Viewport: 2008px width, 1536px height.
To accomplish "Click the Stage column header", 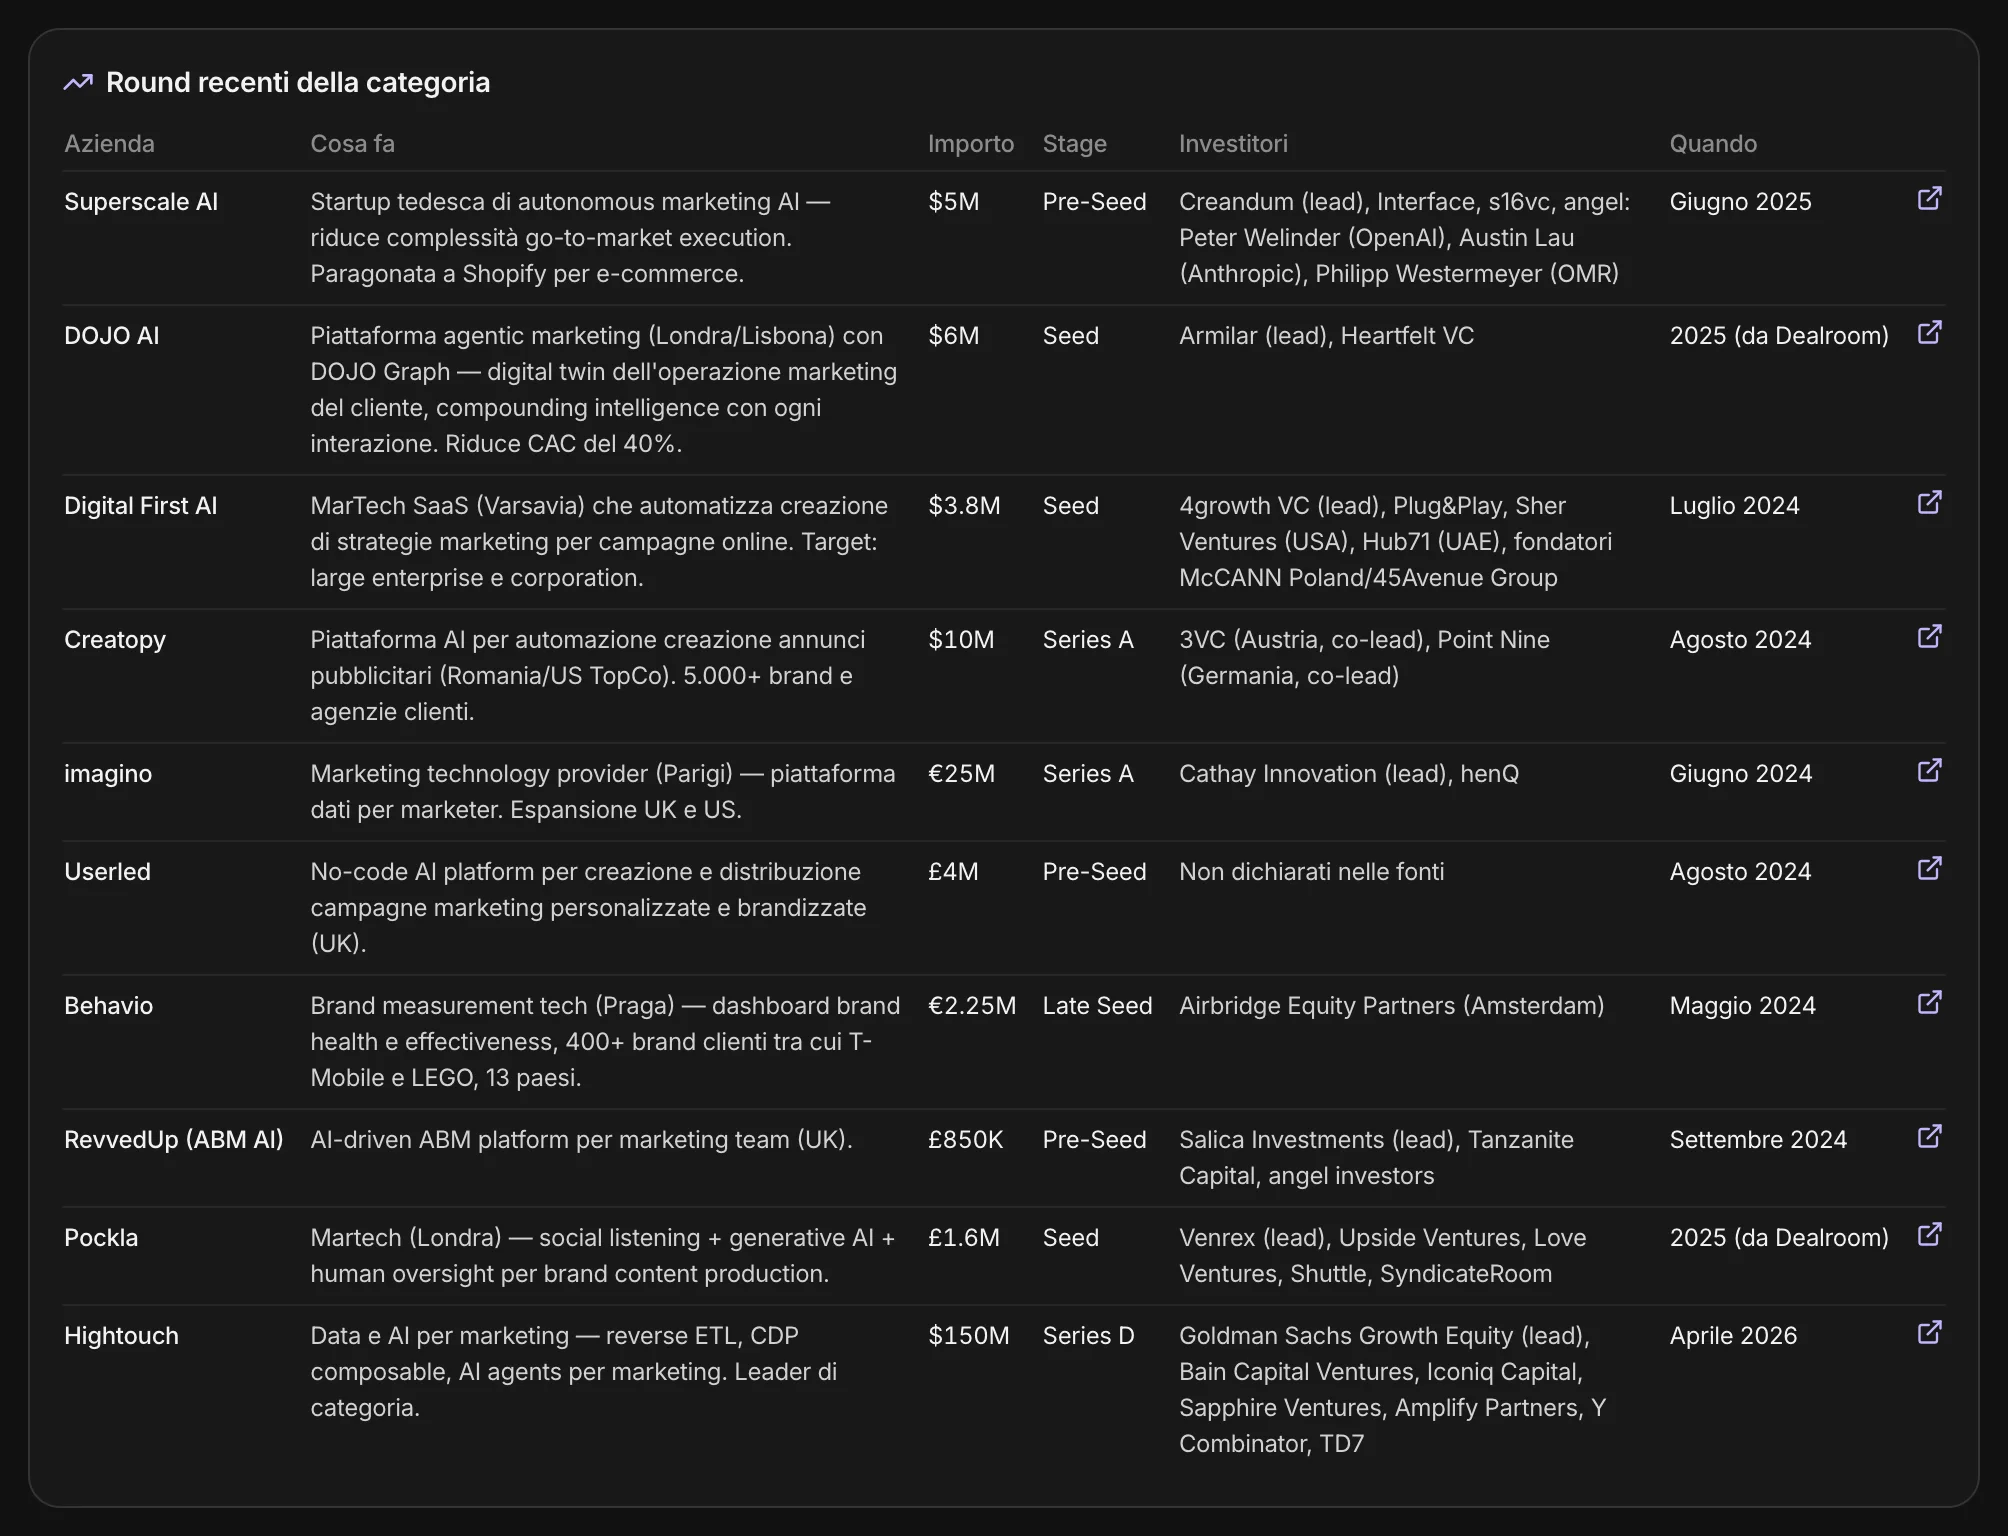I will pyautogui.click(x=1074, y=143).
